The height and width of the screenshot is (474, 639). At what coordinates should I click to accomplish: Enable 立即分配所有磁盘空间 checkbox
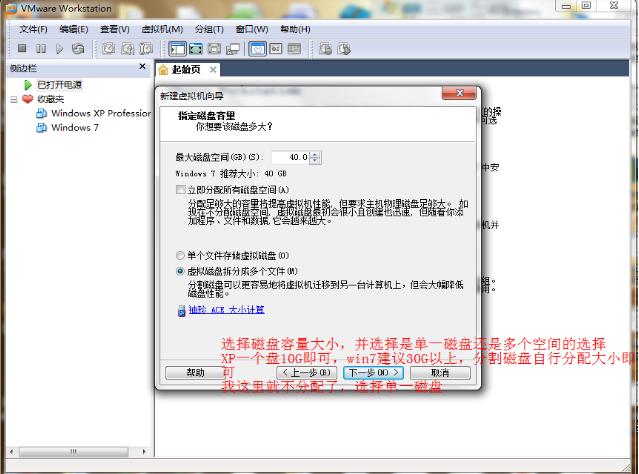point(181,190)
